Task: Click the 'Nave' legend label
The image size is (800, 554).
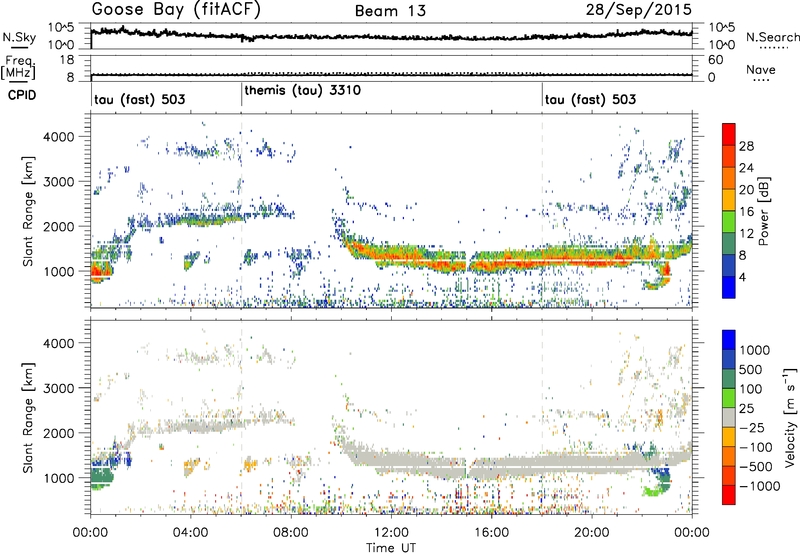Action: [761, 69]
